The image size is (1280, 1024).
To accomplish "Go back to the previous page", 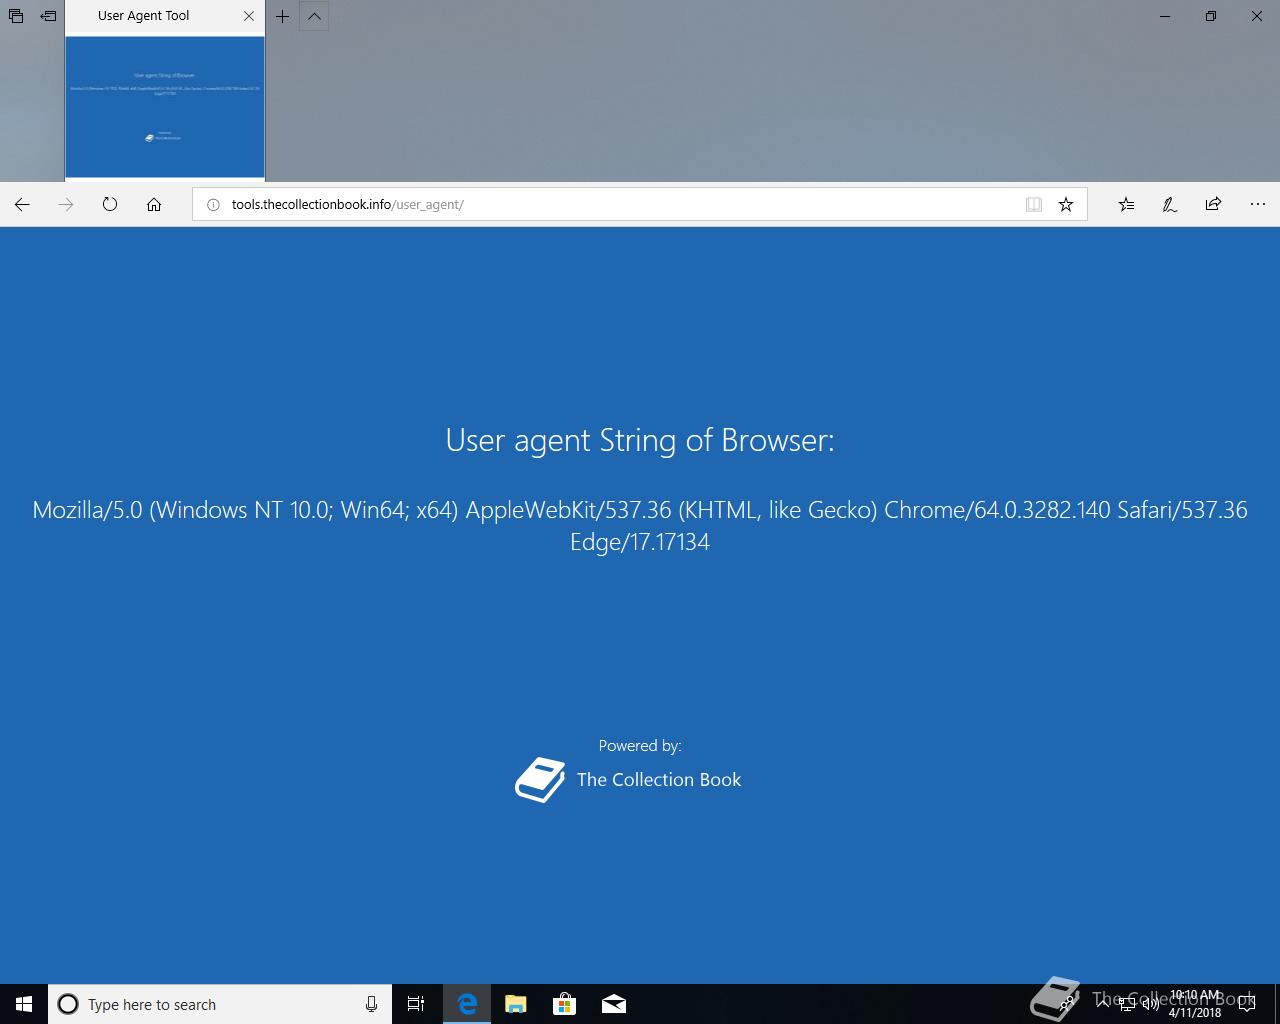I will [x=22, y=204].
